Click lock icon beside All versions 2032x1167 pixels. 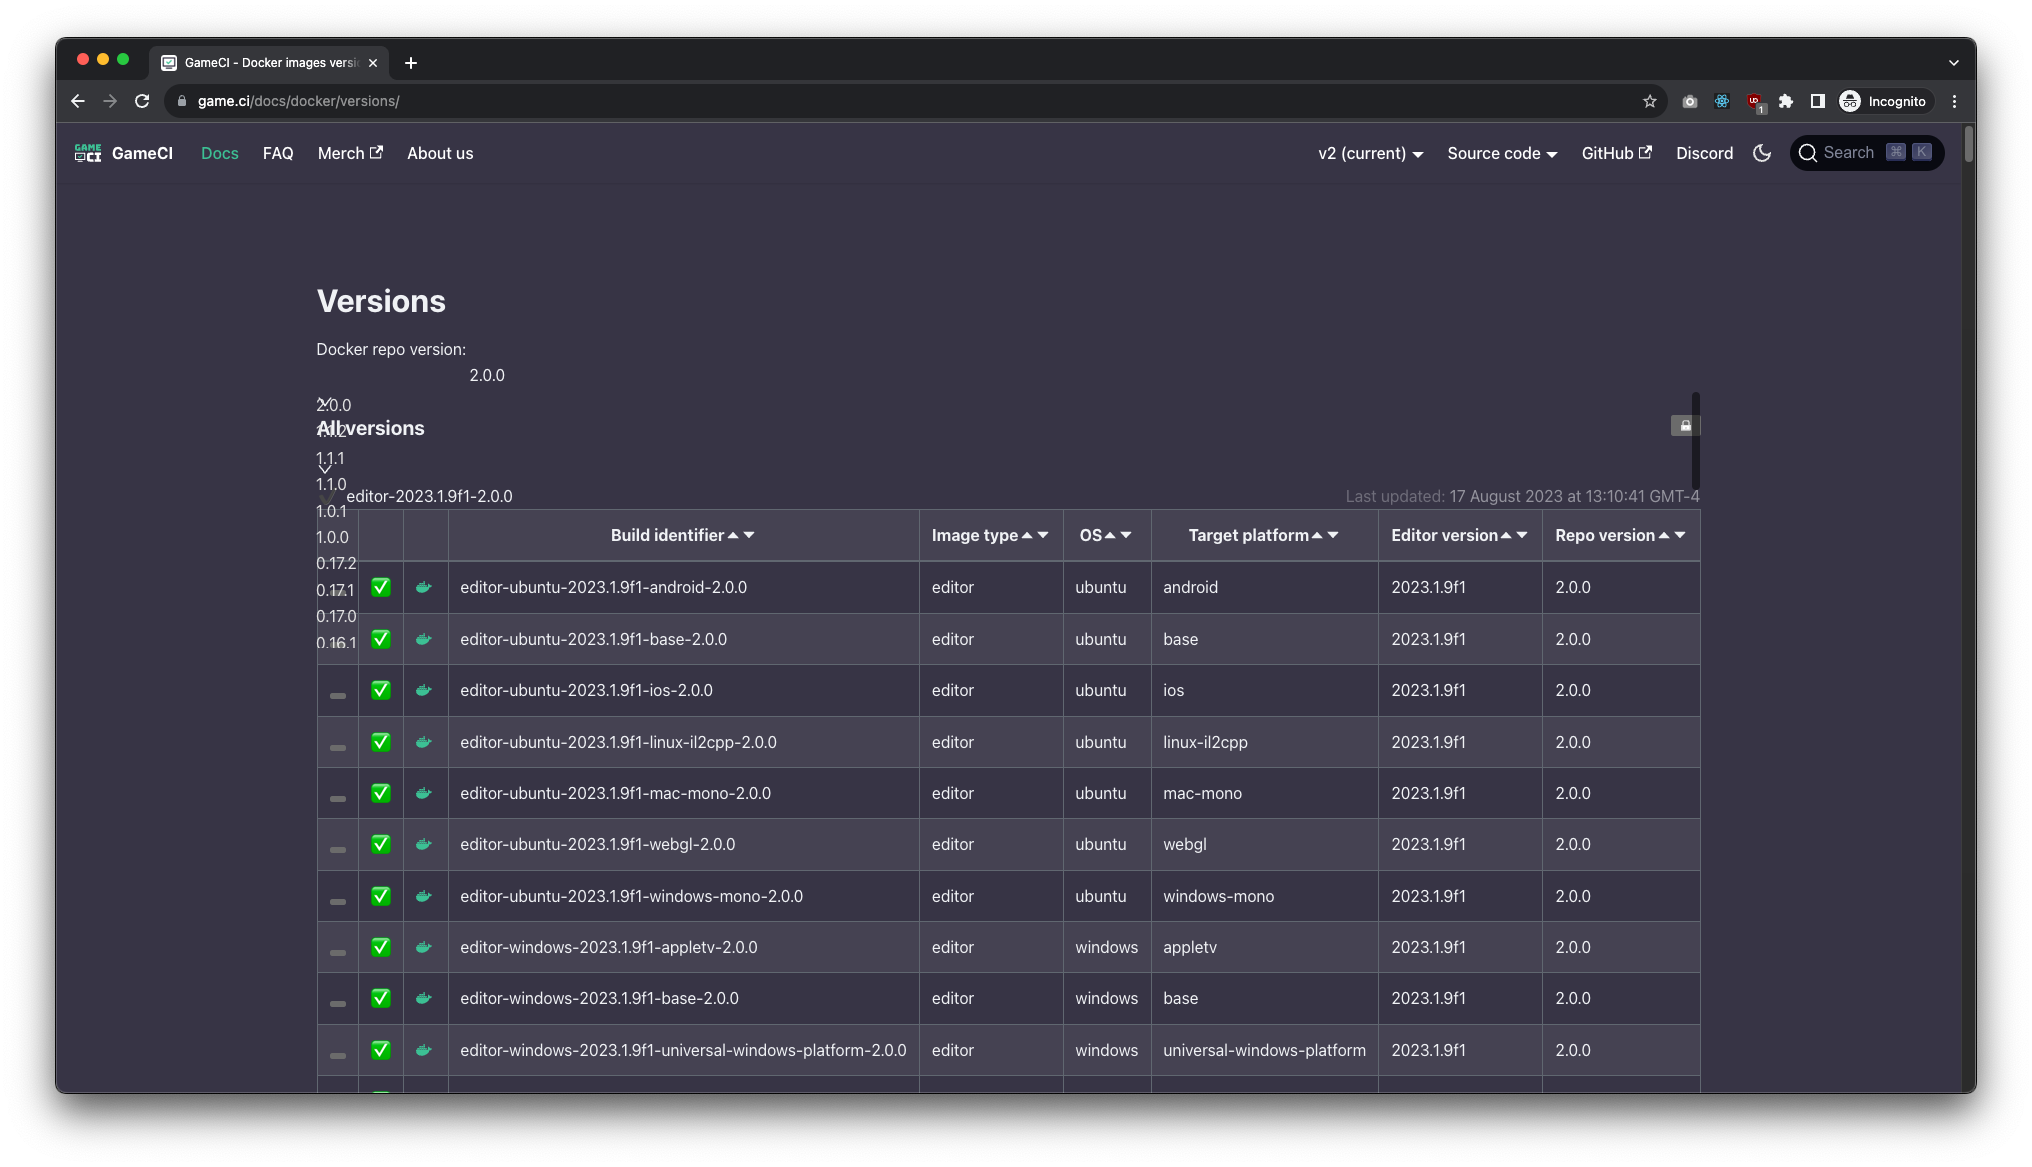click(1685, 426)
